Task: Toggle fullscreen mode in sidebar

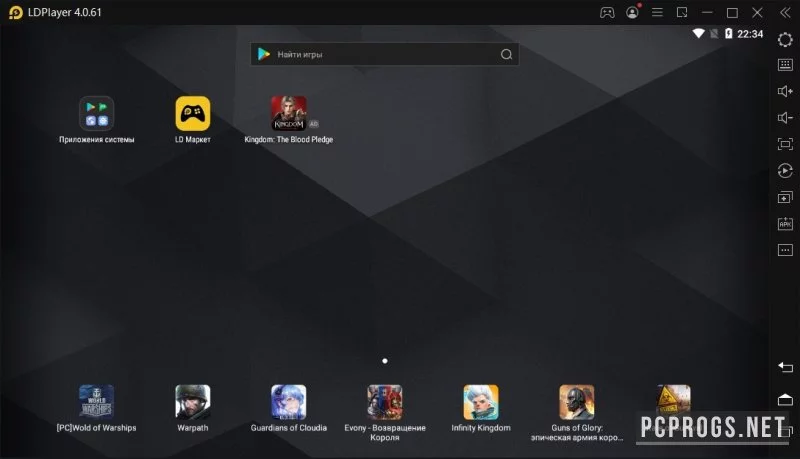Action: tap(785, 144)
